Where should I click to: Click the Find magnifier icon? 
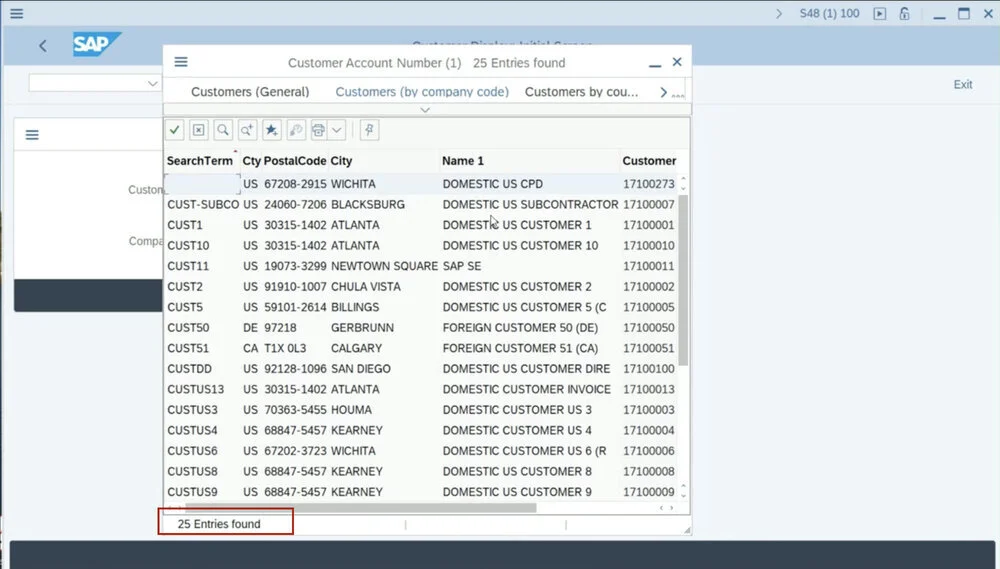pyautogui.click(x=223, y=130)
